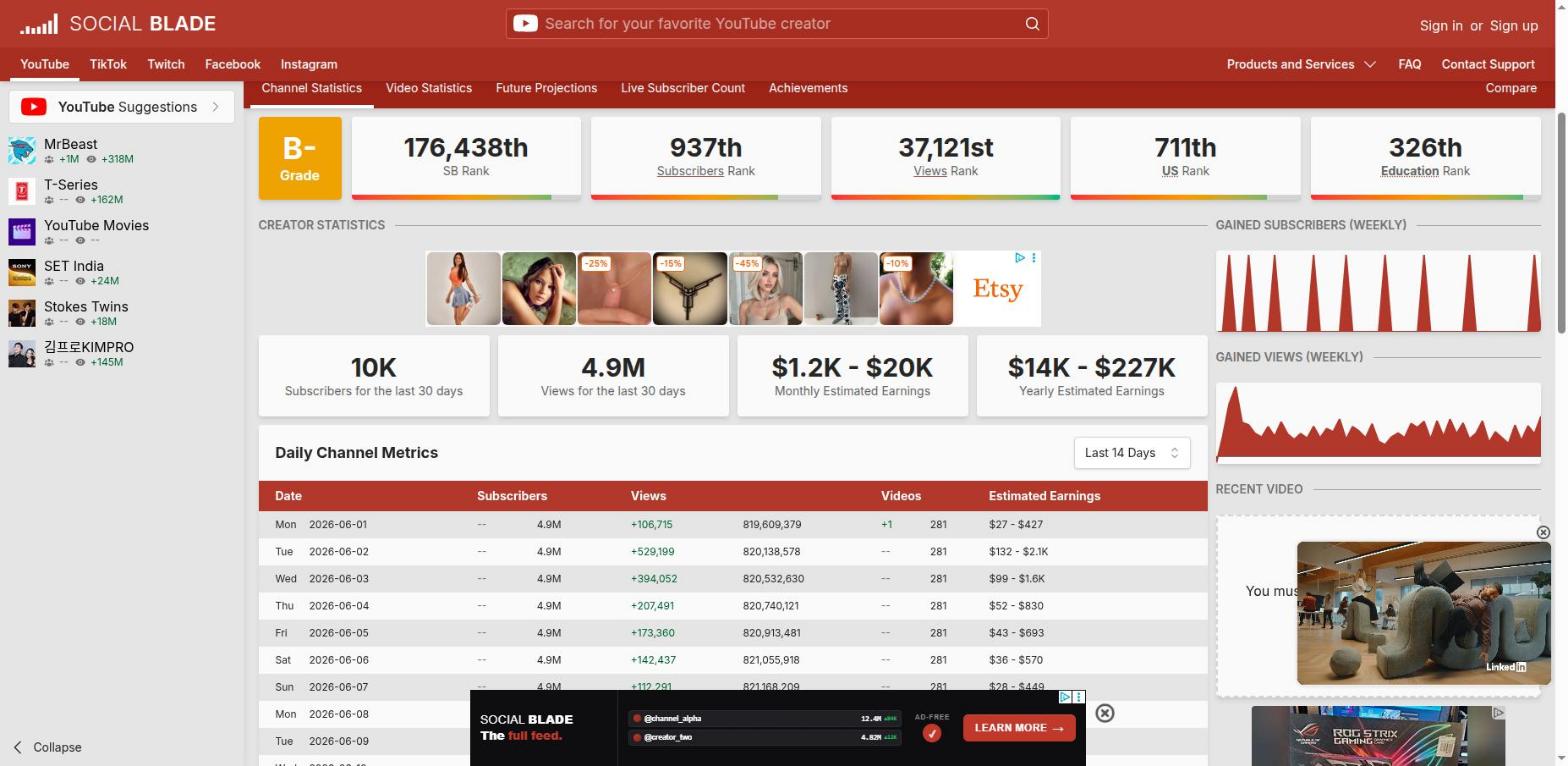The height and width of the screenshot is (766, 1568).
Task: Click the Gained Subscribers weekly chart
Action: [x=1378, y=291]
